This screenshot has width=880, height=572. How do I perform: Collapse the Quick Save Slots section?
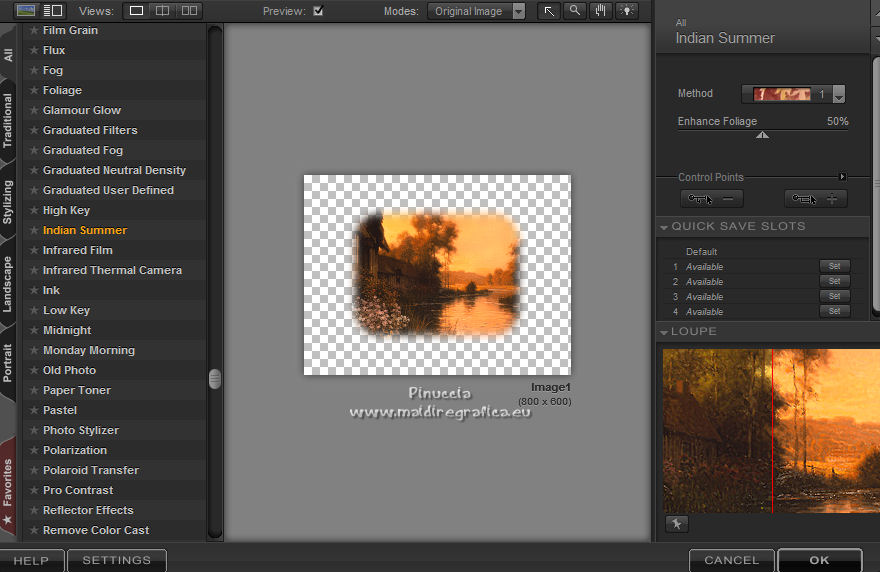pyautogui.click(x=664, y=227)
